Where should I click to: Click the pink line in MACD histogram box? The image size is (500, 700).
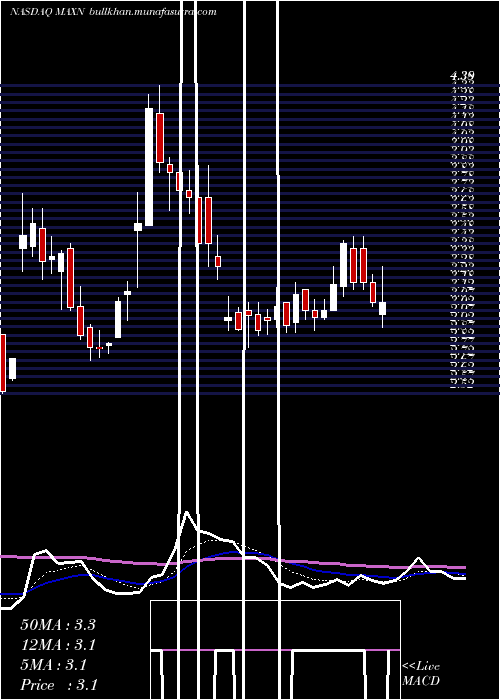coord(275,650)
